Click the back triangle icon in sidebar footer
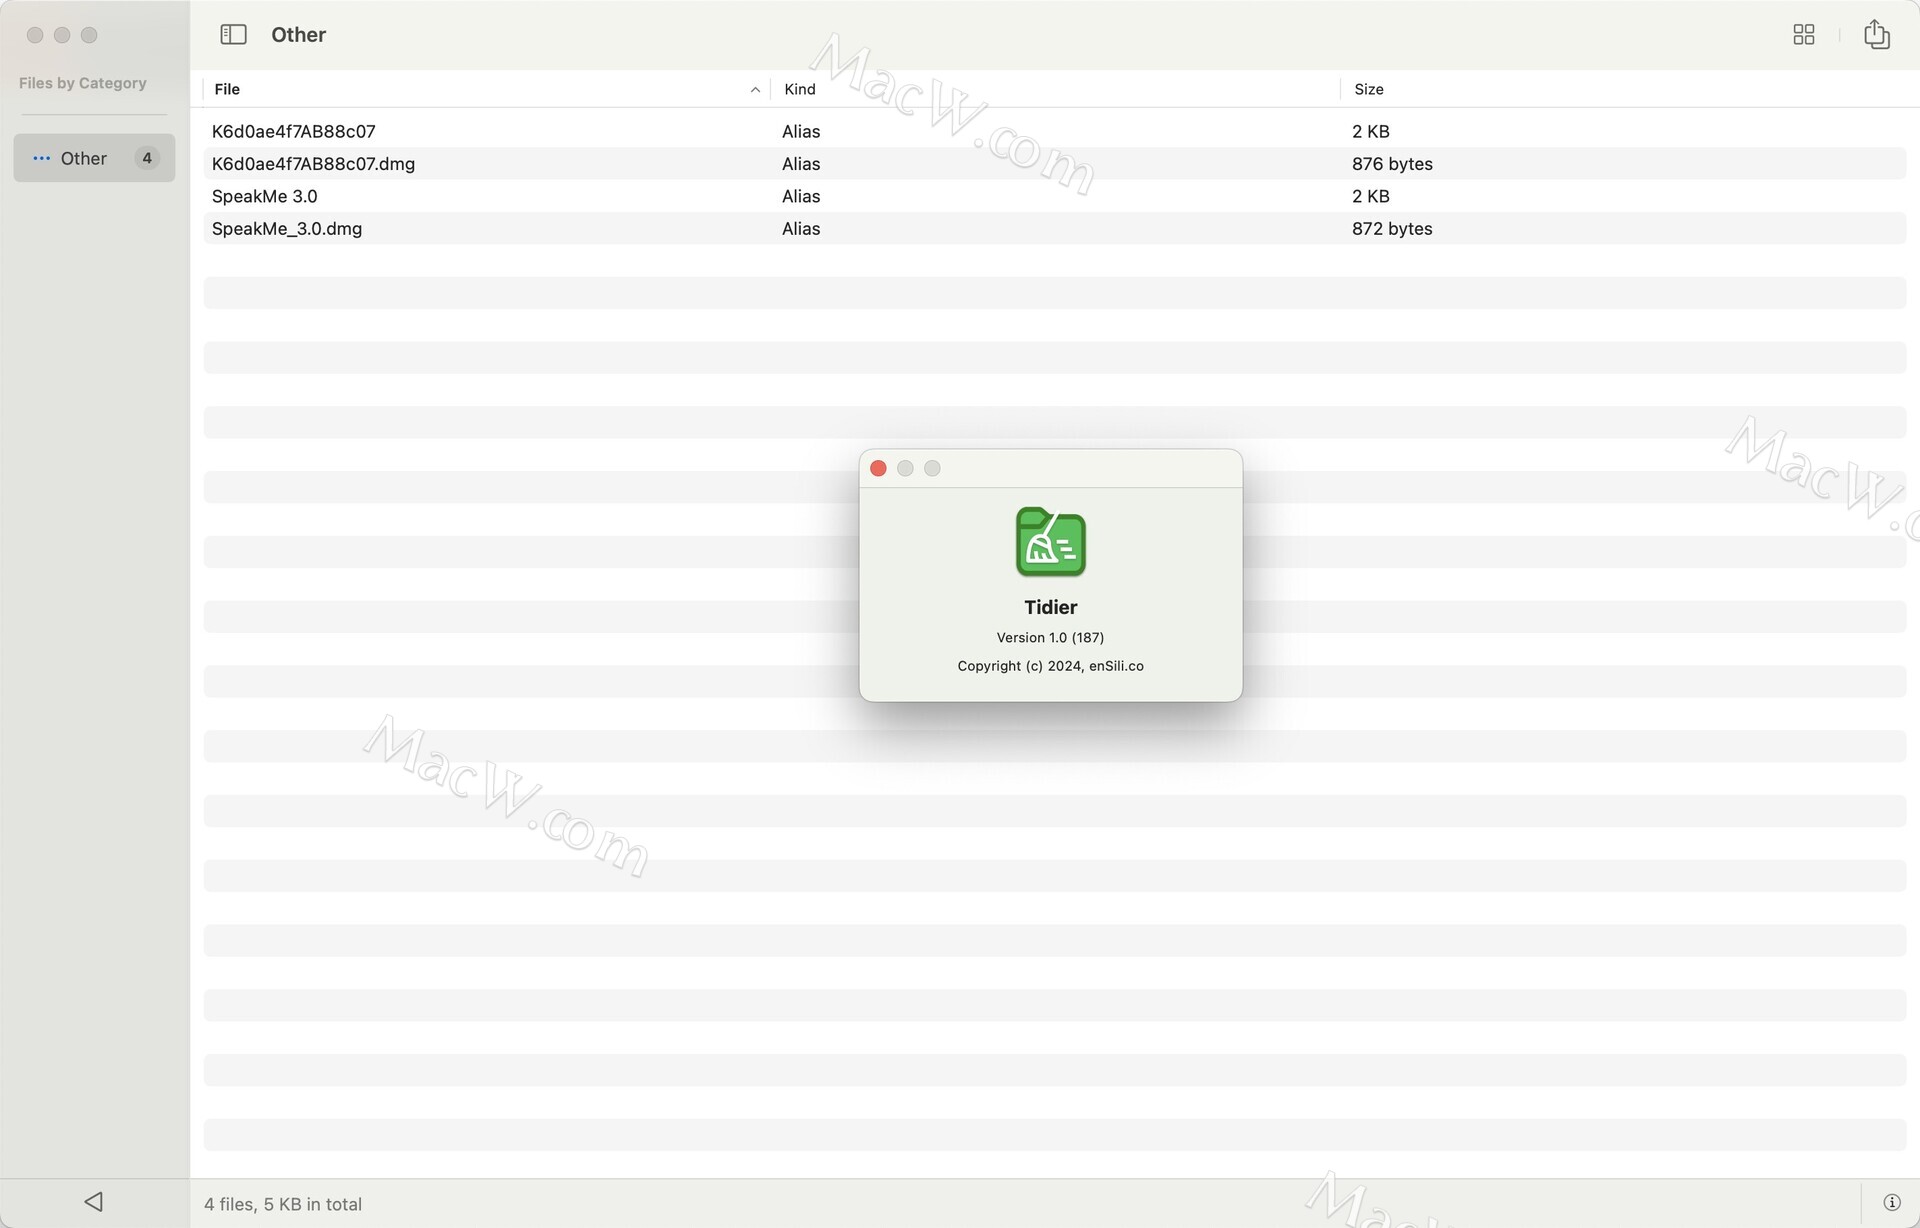This screenshot has width=1920, height=1228. [94, 1201]
